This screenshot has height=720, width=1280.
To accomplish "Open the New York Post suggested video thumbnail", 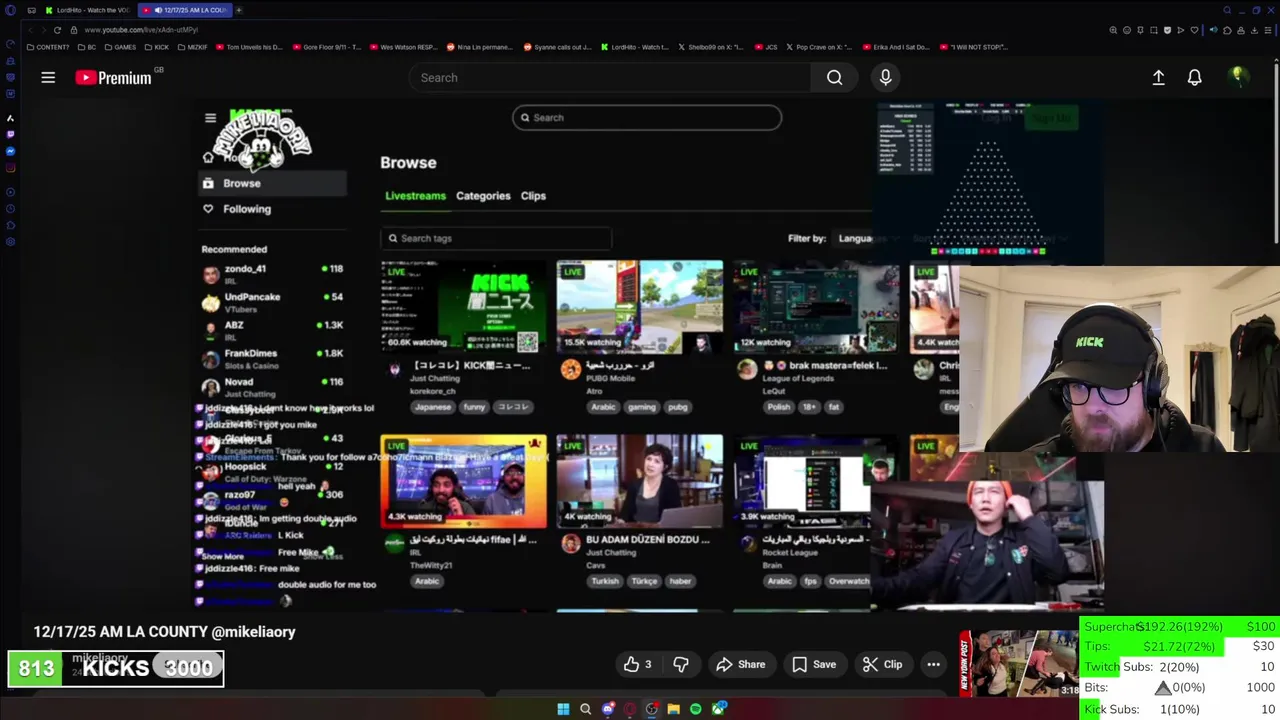I will tap(1019, 663).
